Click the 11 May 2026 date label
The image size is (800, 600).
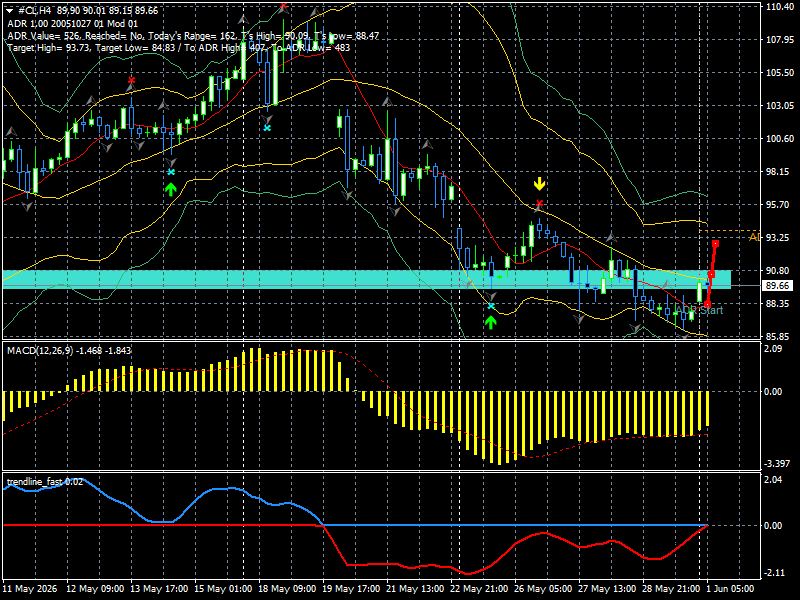[x=30, y=588]
